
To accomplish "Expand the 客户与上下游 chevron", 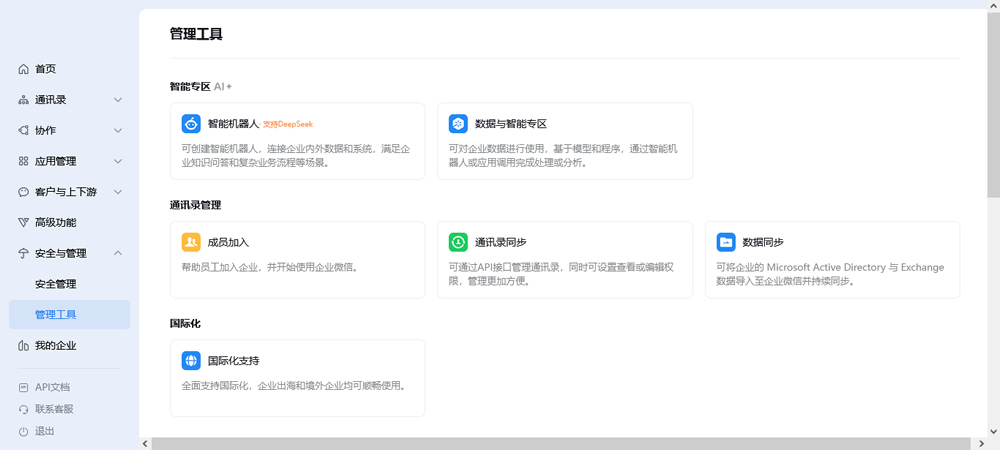I will click(118, 192).
